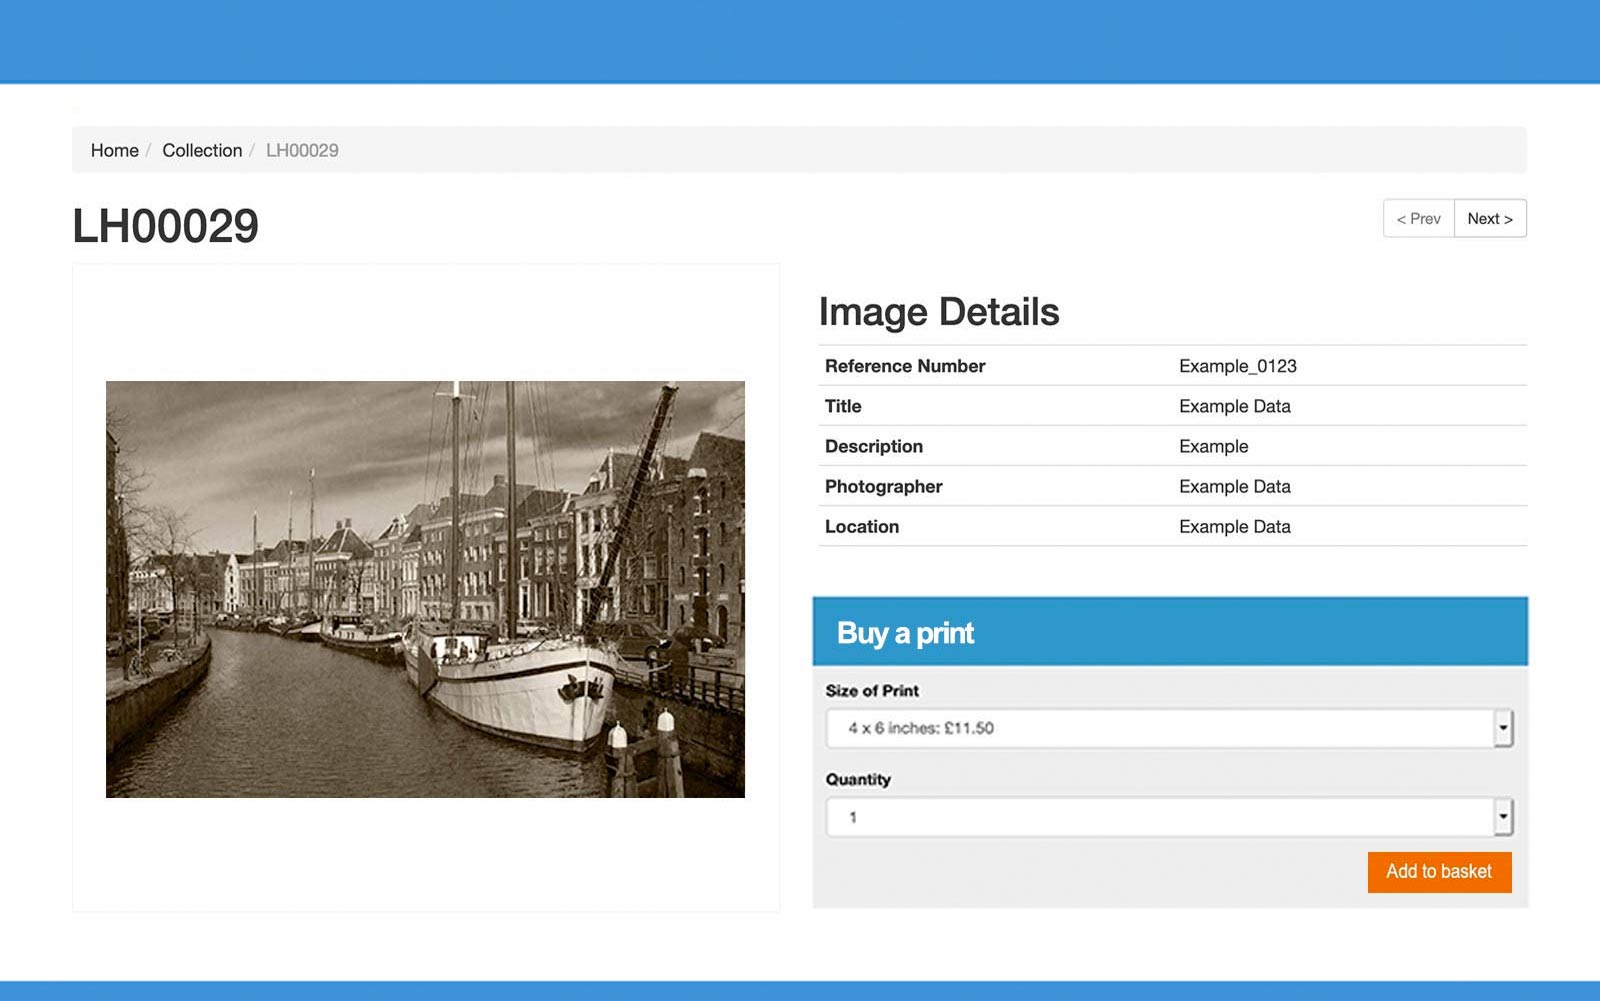Navigate to the next image with Next

[x=1489, y=218]
